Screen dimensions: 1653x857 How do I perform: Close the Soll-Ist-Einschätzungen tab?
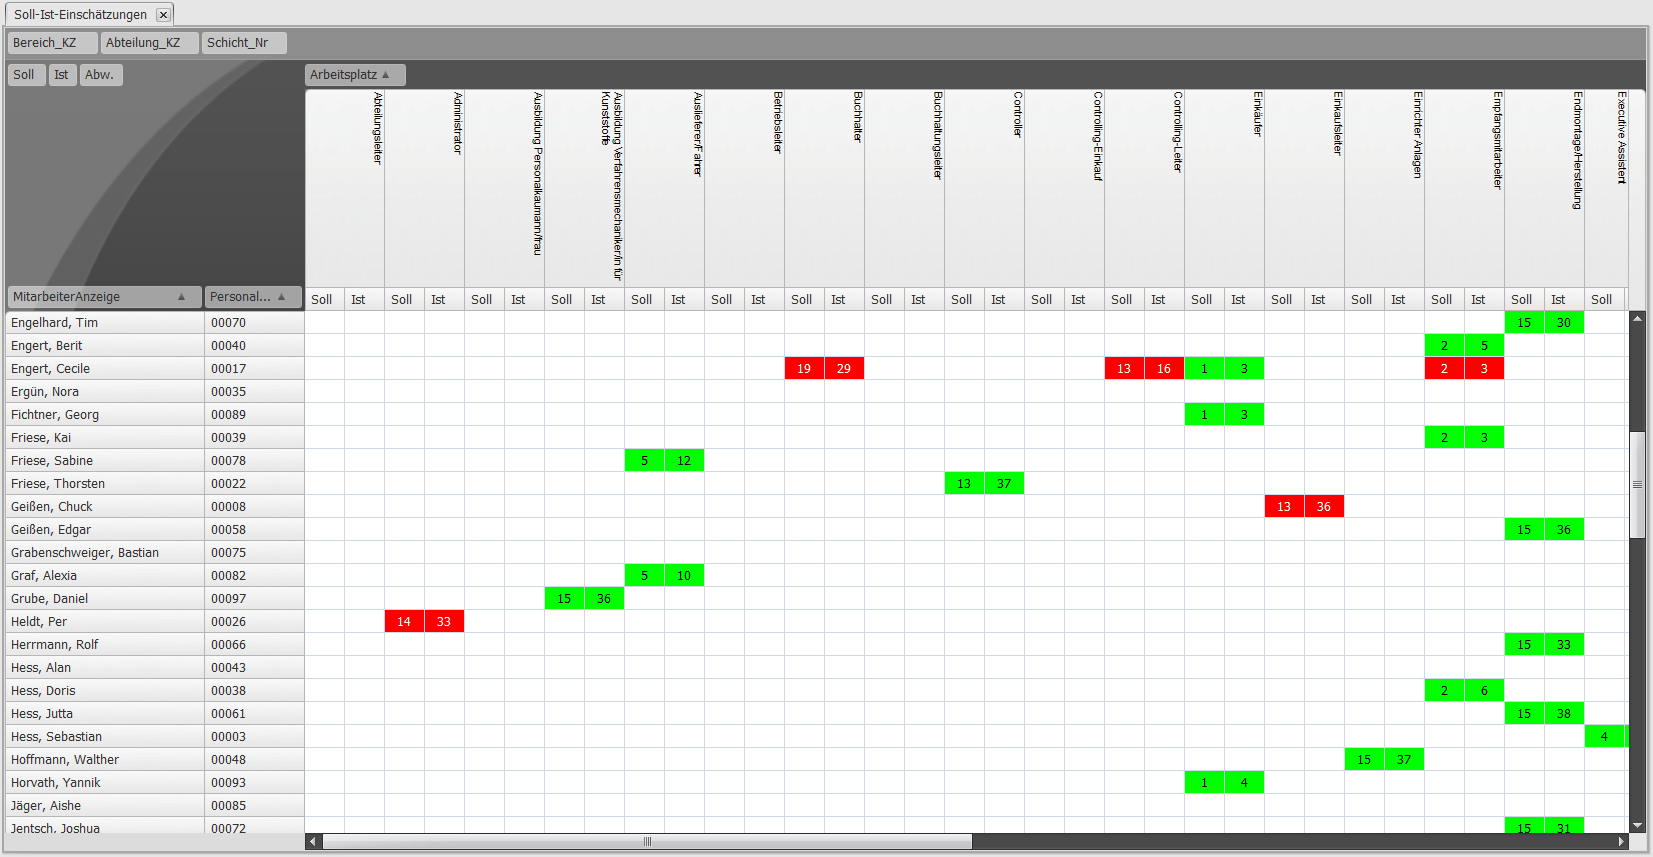[163, 15]
